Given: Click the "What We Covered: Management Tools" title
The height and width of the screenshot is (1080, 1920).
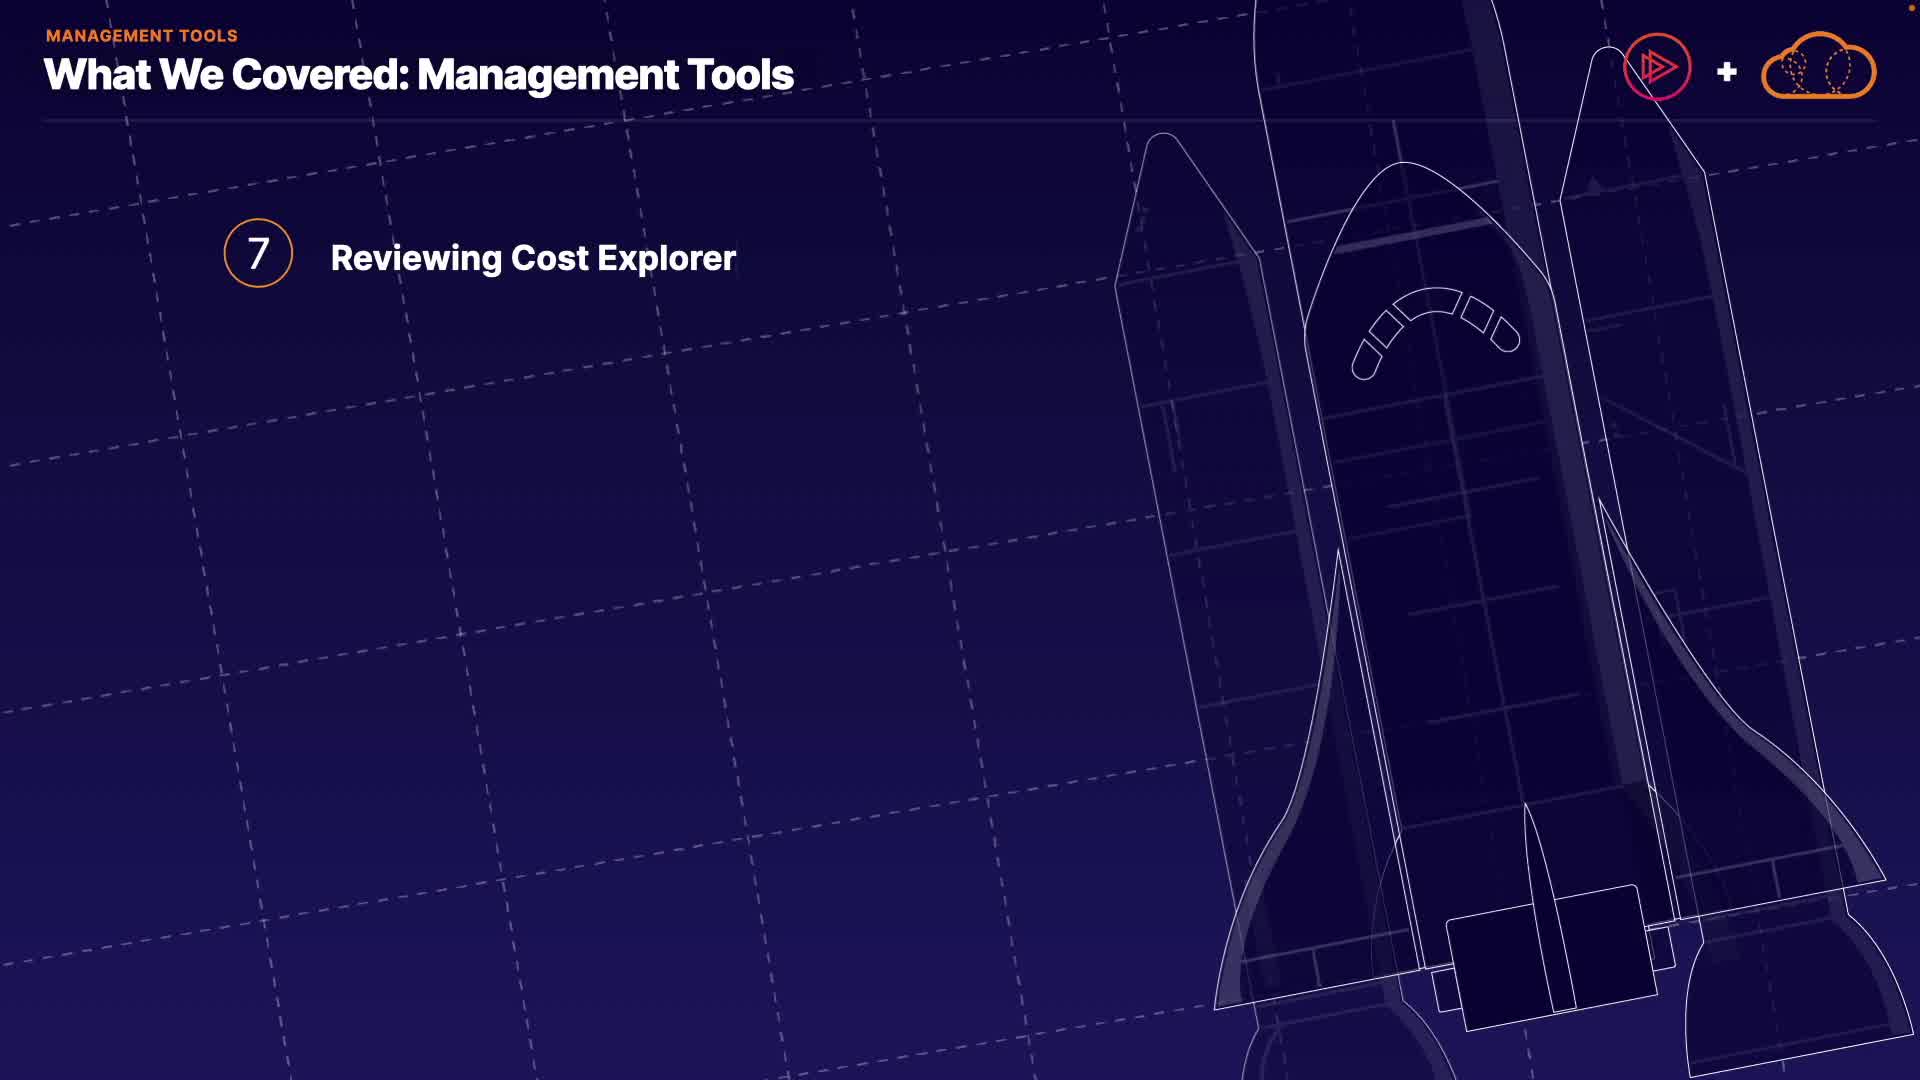Looking at the screenshot, I should point(418,75).
